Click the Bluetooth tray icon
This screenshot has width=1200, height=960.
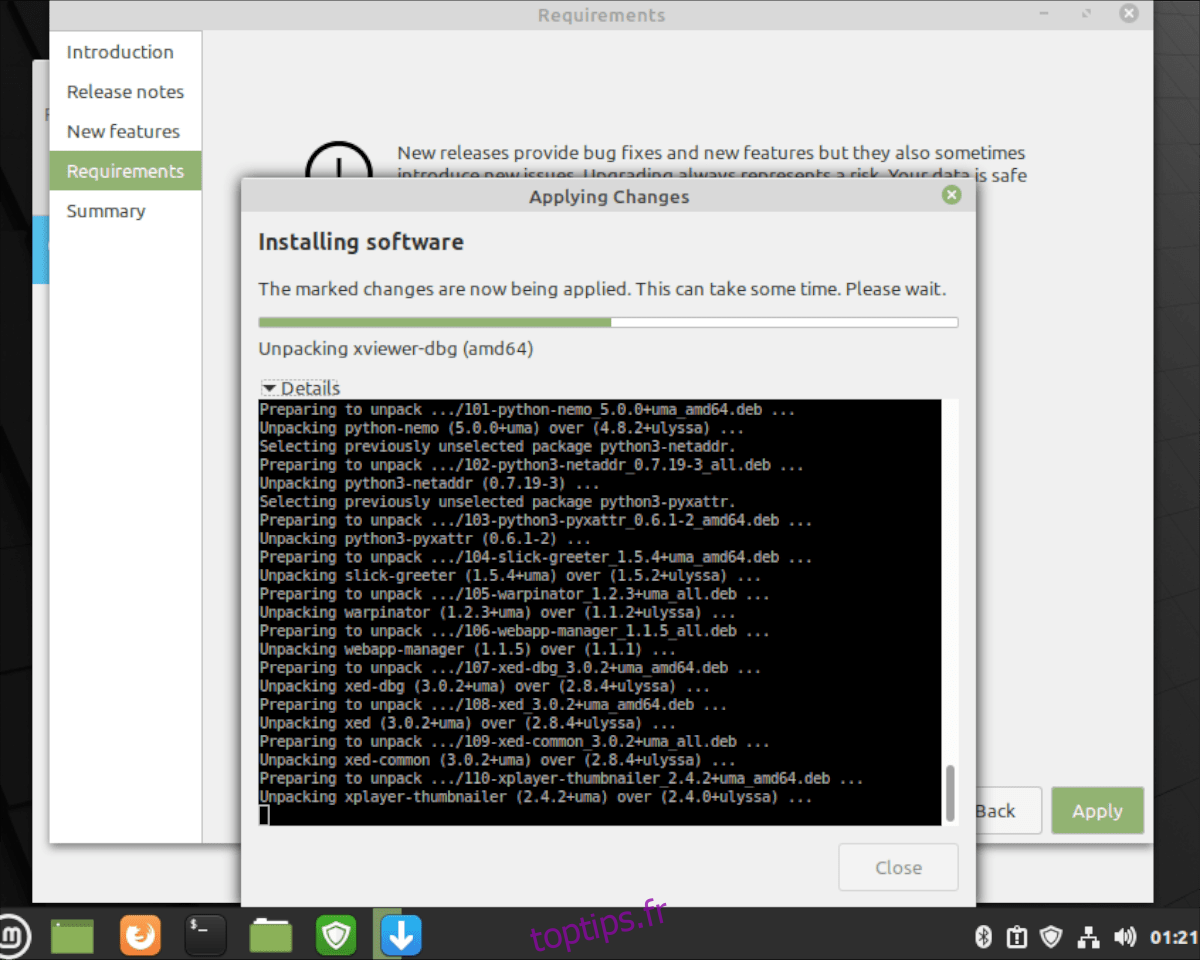(982, 937)
